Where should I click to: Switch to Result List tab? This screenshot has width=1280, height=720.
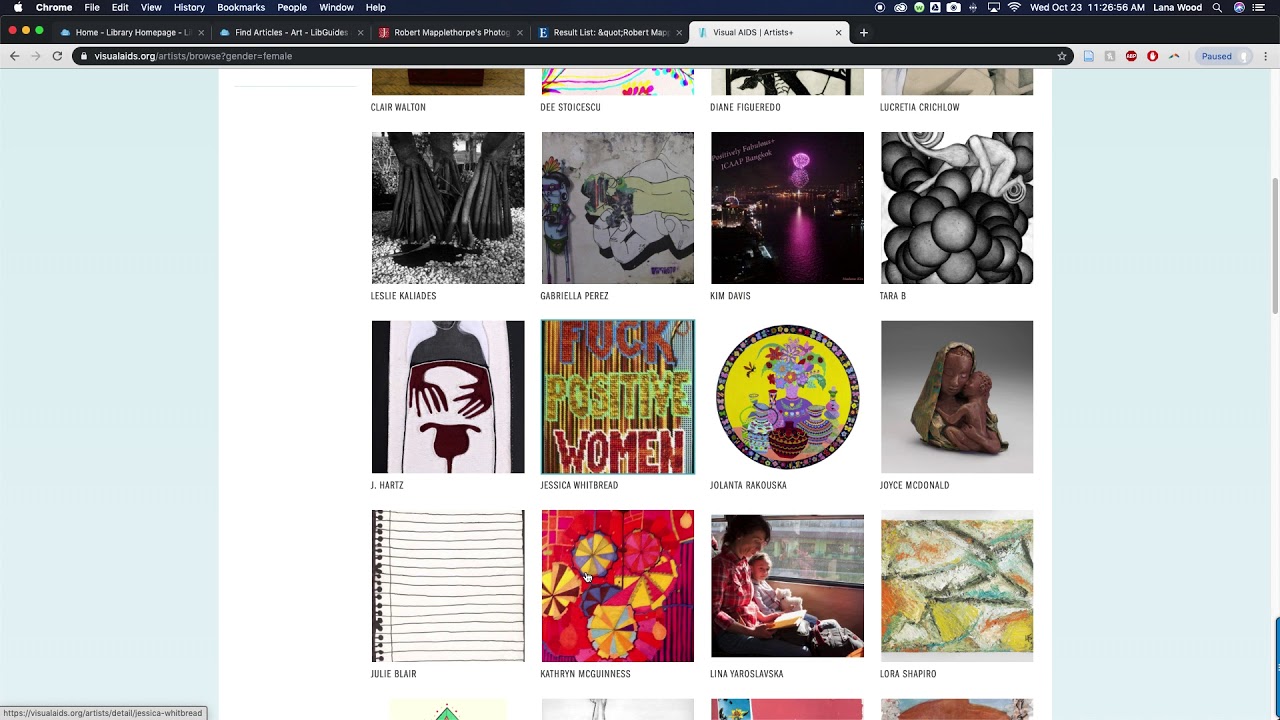(x=610, y=32)
